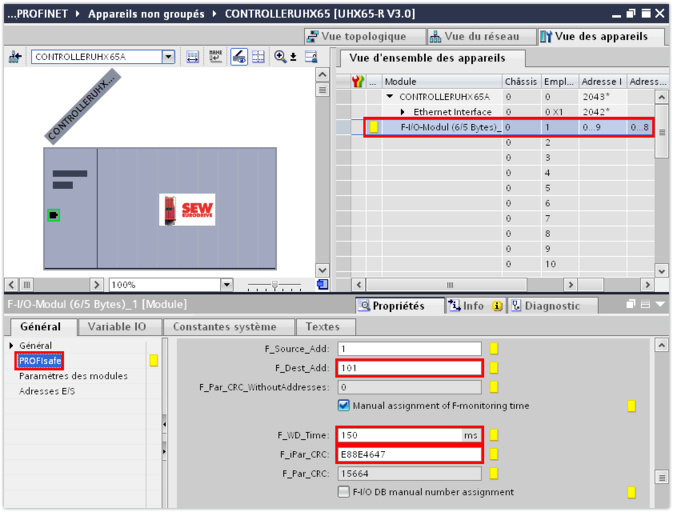Click yellow marker beside PROFIsafe entry
This screenshot has height=512, width=673.
(153, 360)
